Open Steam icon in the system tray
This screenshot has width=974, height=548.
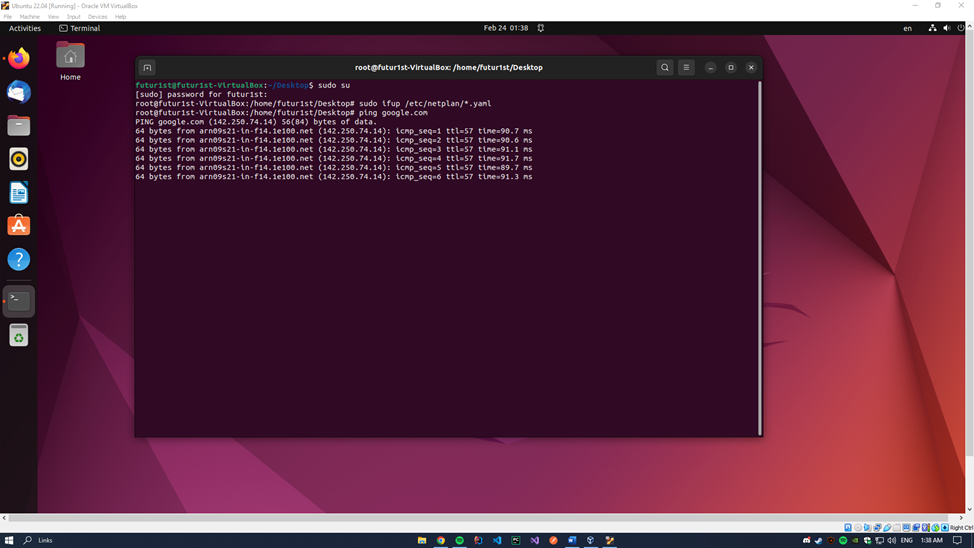818,541
